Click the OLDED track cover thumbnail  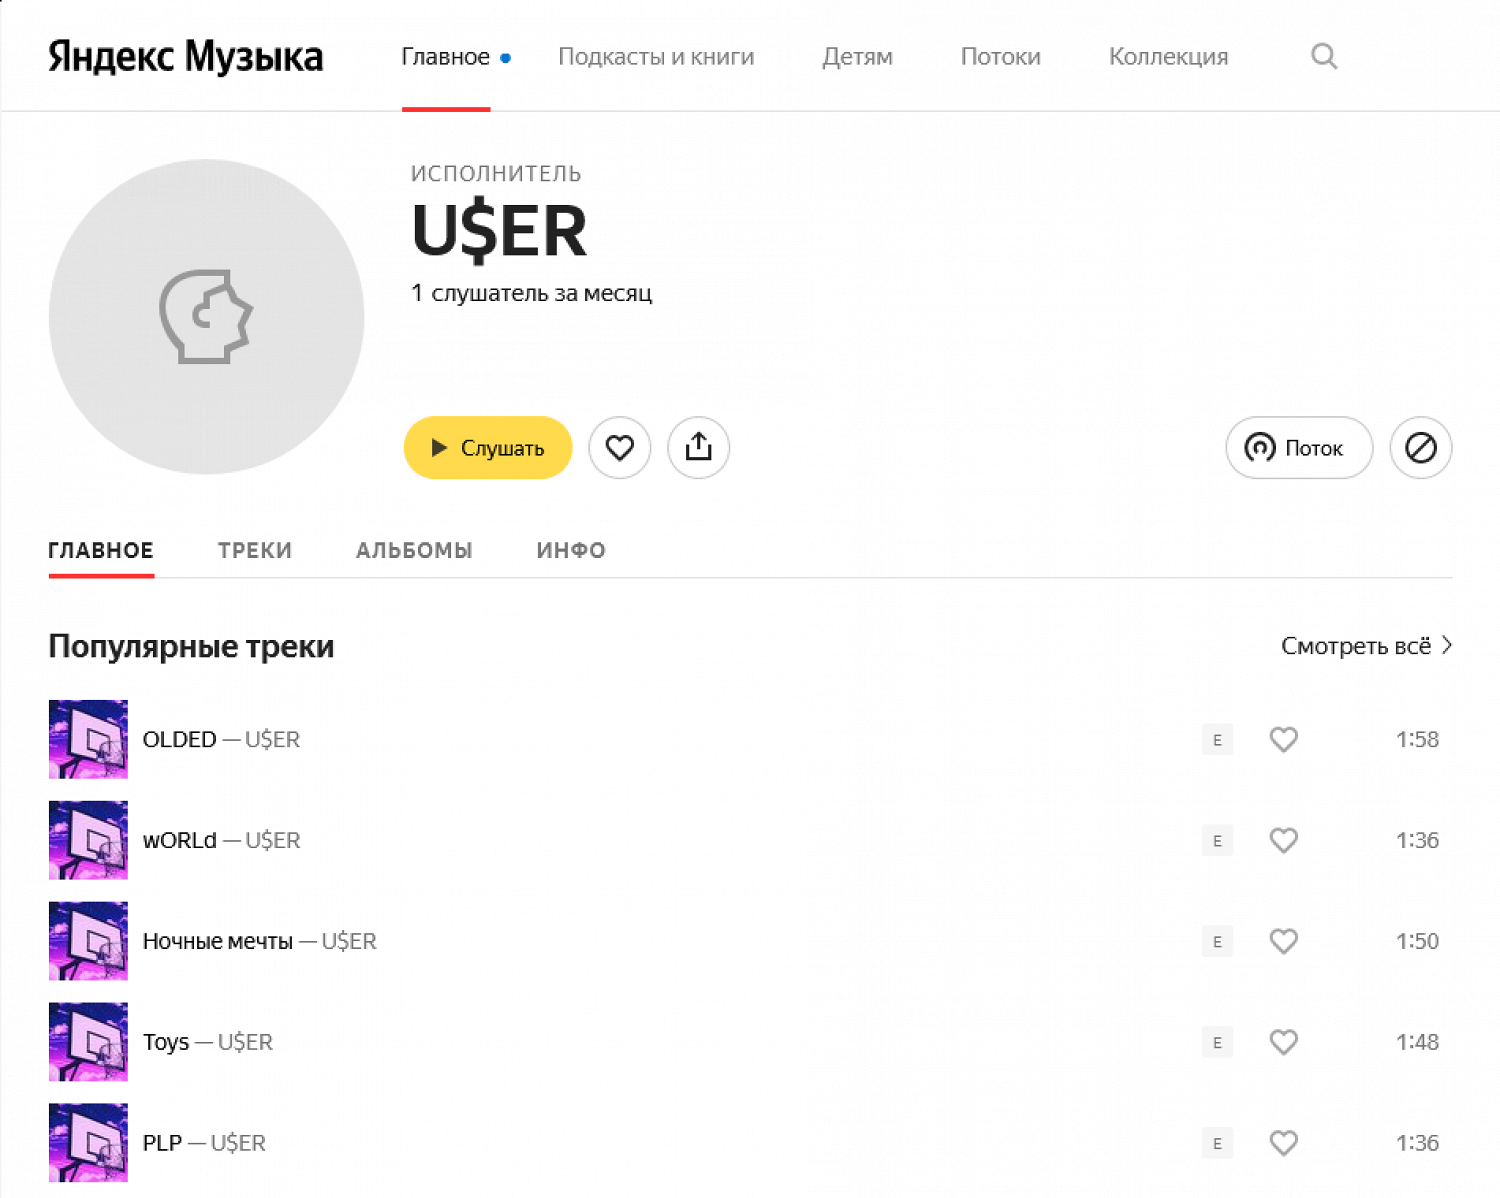click(x=88, y=739)
